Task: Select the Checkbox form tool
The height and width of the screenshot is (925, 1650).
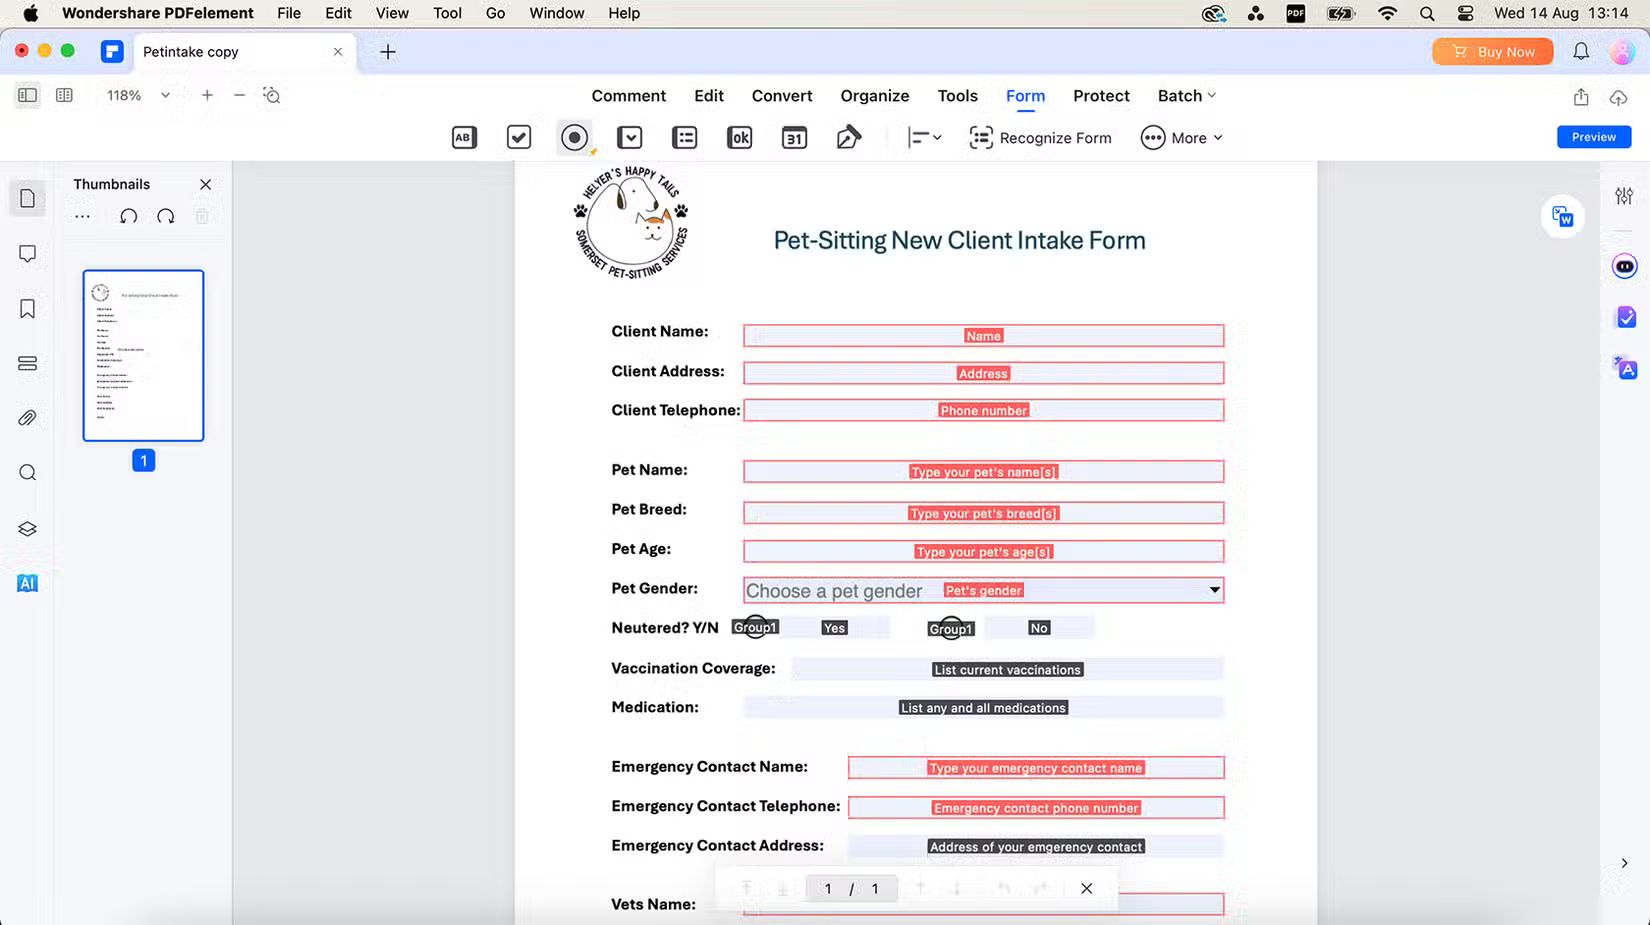Action: pos(518,137)
